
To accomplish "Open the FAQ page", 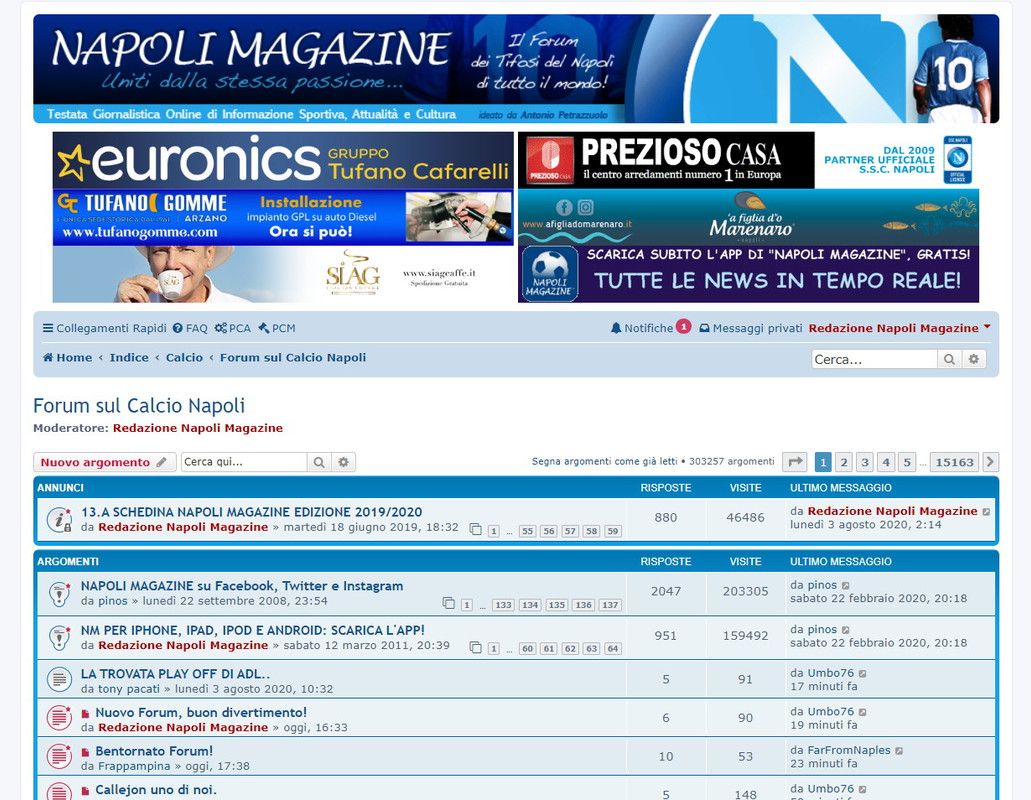I will coord(190,328).
